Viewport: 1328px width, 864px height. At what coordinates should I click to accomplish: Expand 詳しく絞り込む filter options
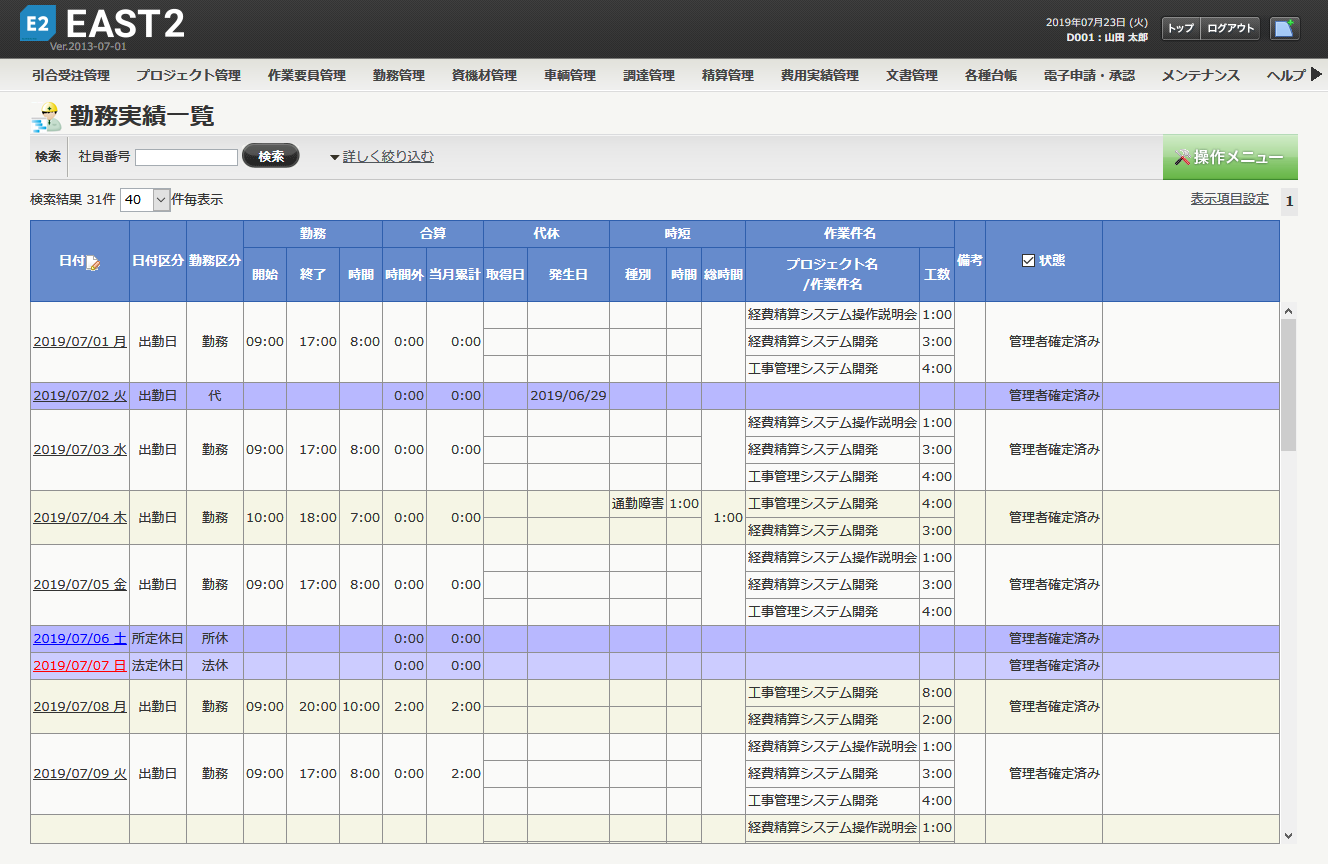[x=382, y=157]
